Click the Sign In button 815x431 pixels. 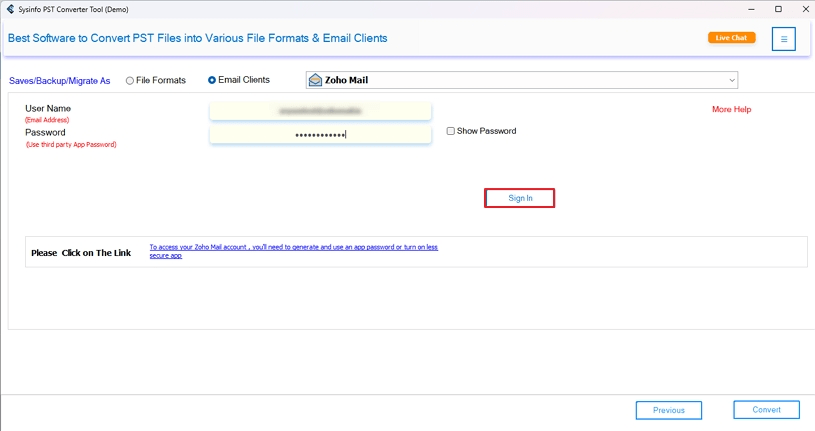click(520, 198)
